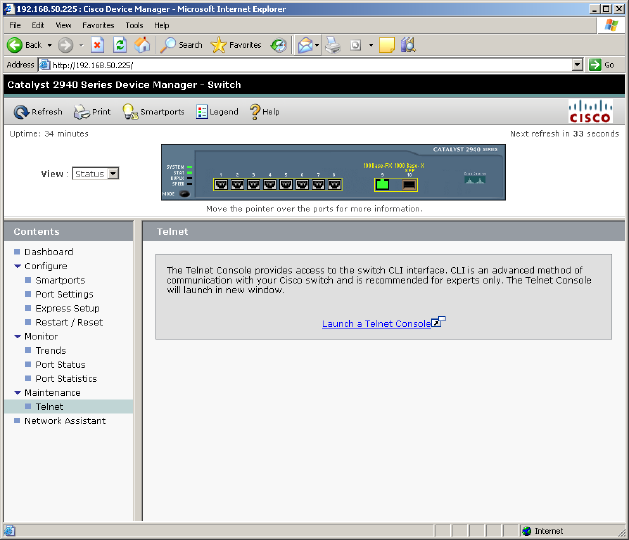Screen dimensions: 629x540
Task: Click Print in Device Manager toolbar
Action: (x=92, y=112)
